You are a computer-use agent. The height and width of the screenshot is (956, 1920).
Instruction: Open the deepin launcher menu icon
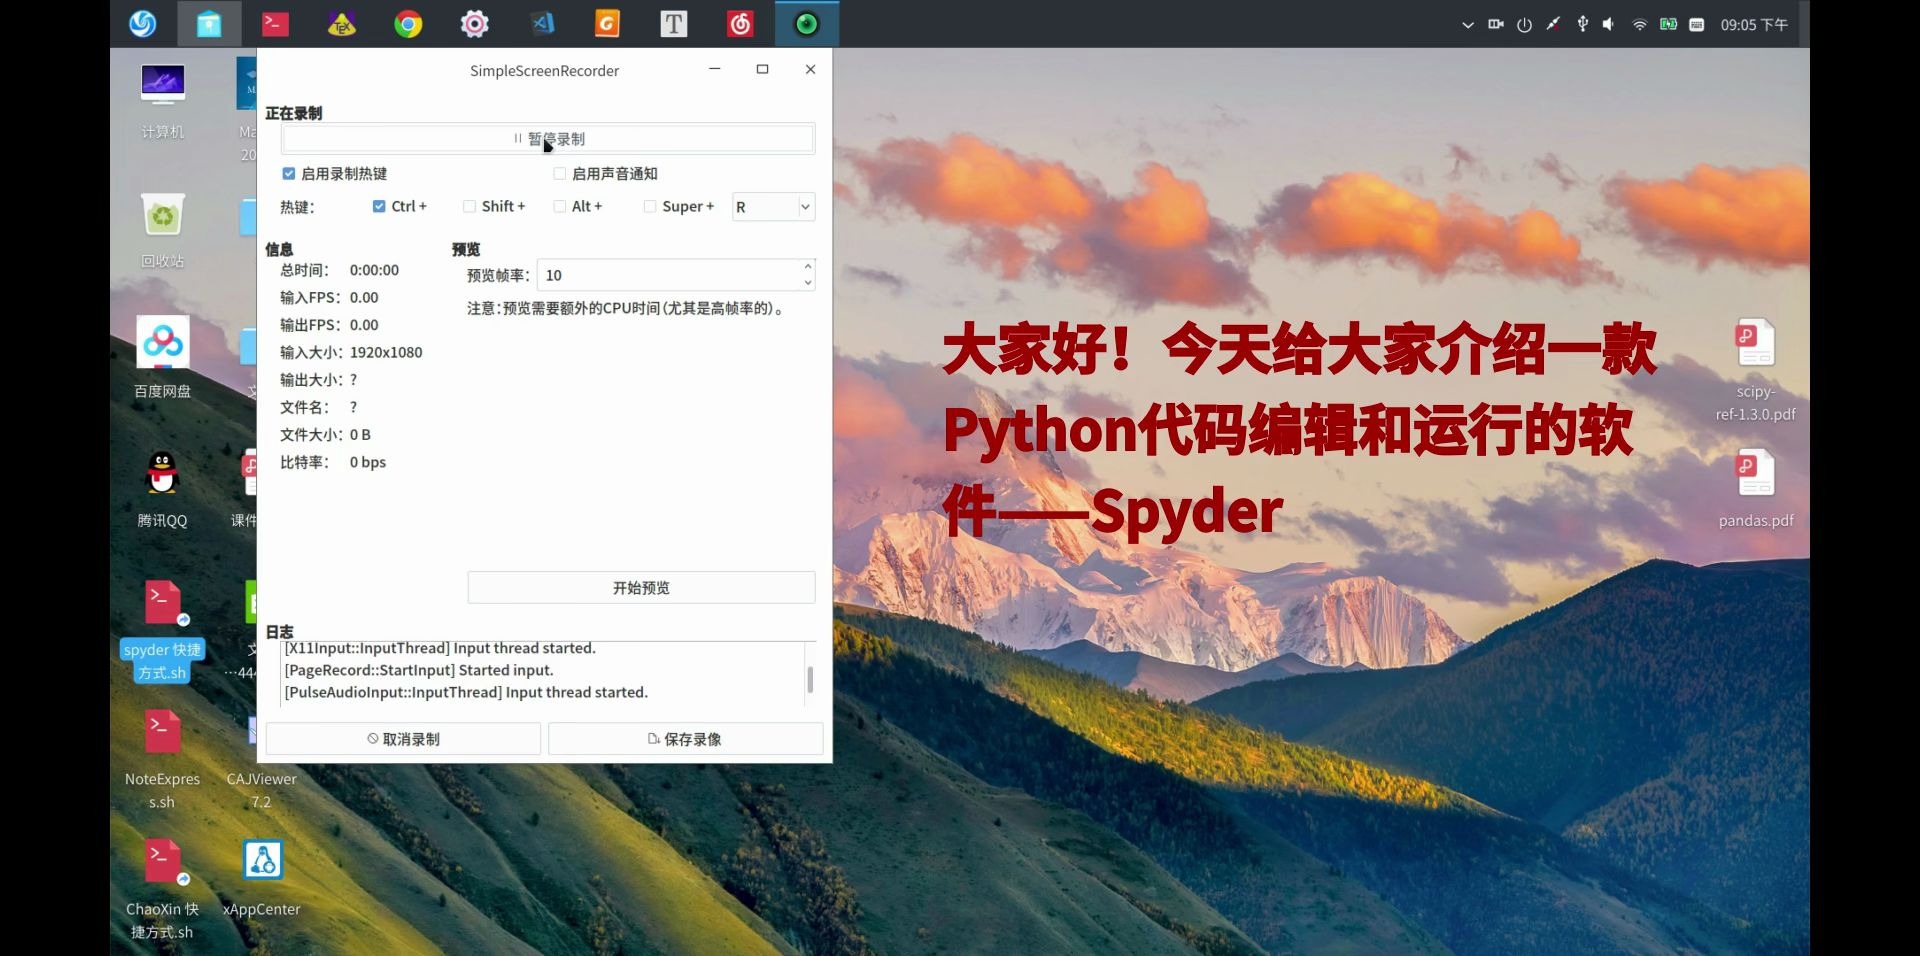(x=143, y=23)
